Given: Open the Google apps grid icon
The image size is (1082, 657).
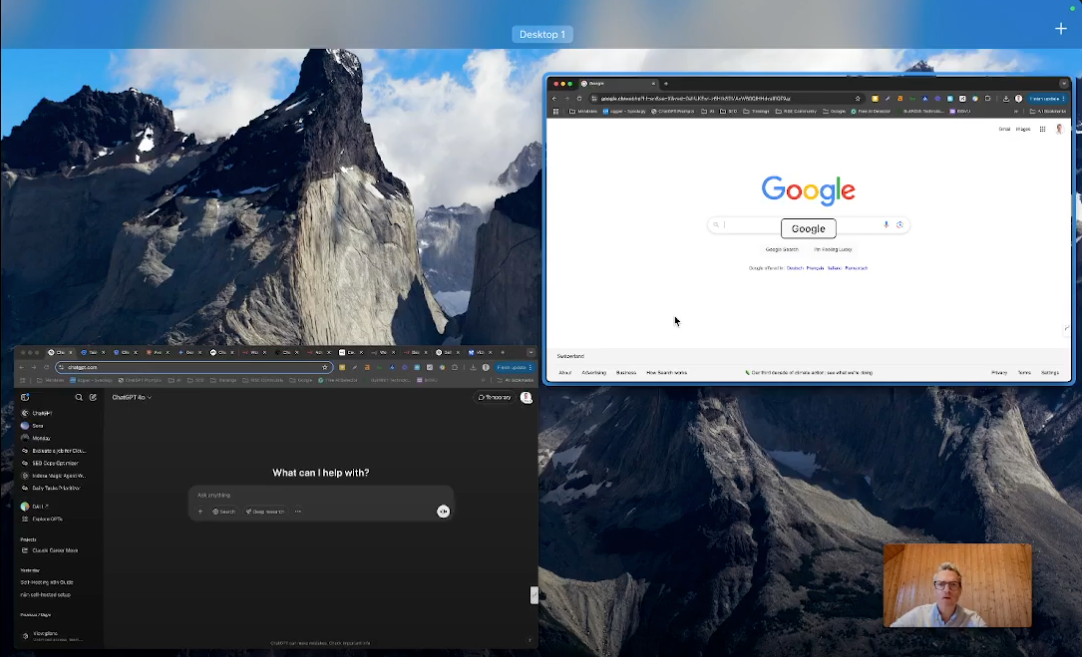Looking at the screenshot, I should 1042,129.
